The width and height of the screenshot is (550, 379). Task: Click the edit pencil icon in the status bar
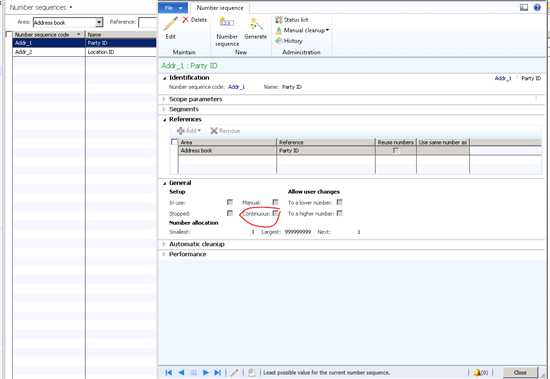[234, 372]
